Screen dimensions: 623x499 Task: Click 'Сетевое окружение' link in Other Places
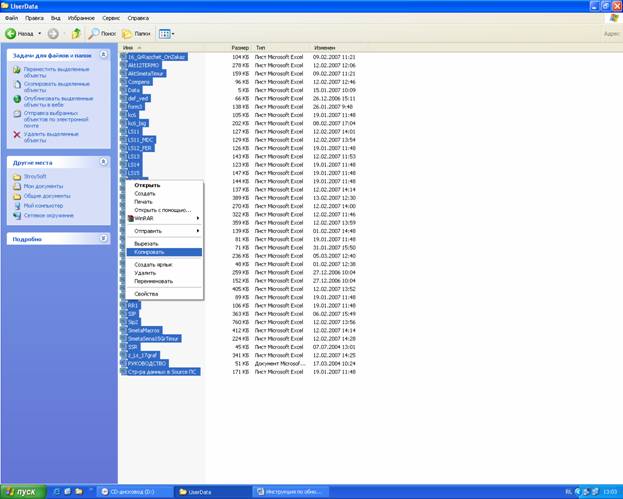[x=48, y=215]
